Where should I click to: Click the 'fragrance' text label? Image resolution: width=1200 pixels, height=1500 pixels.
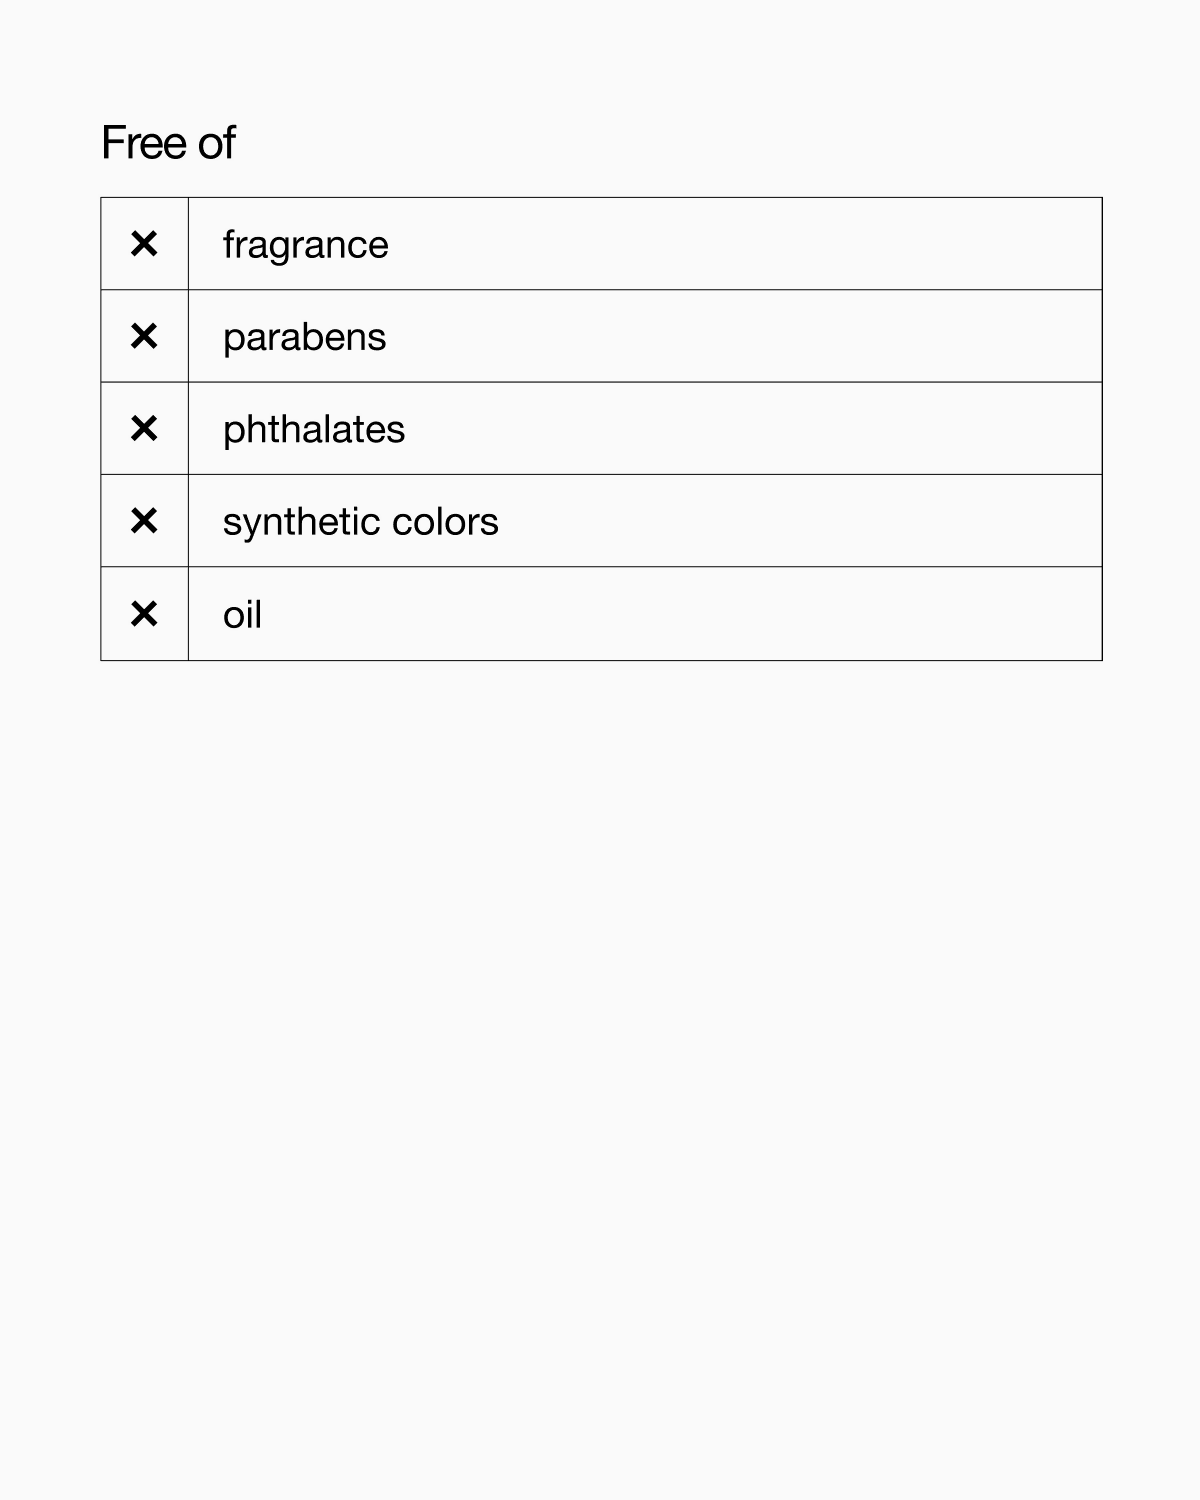305,245
